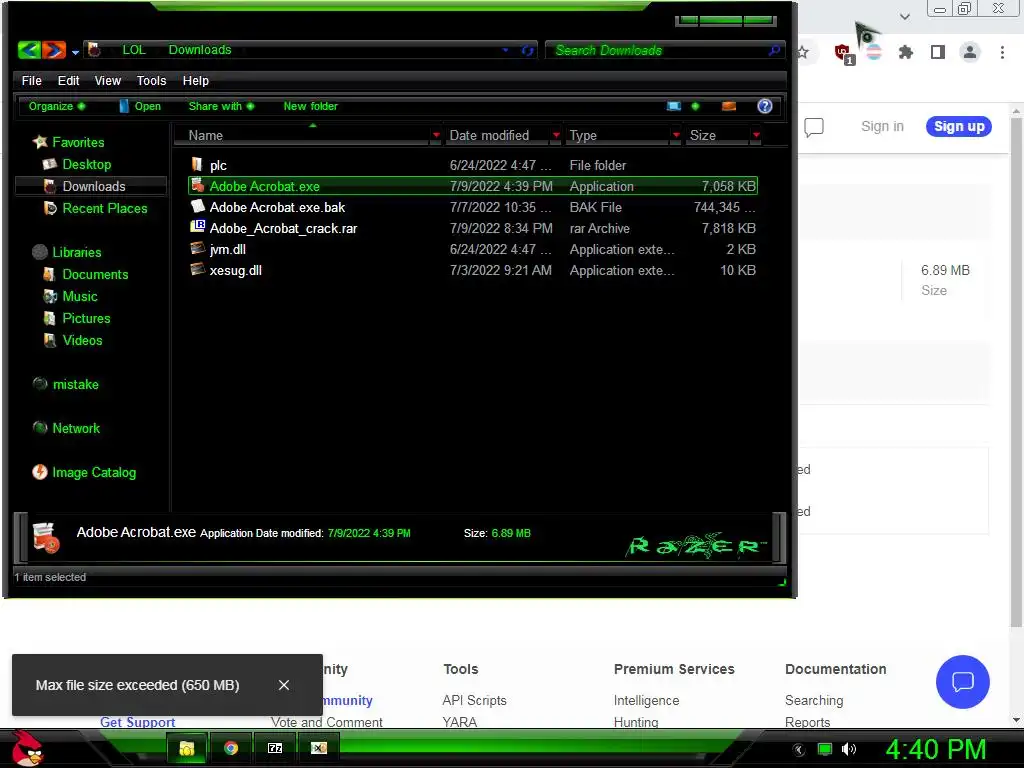The image size is (1024, 768).
Task: Open the Edit menu
Action: 68,80
